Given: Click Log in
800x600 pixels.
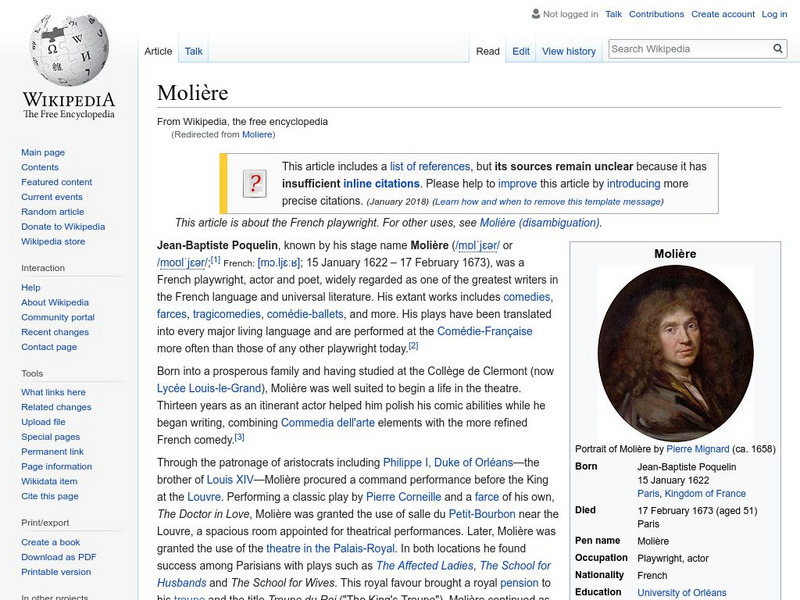Looking at the screenshot, I should 774,14.
